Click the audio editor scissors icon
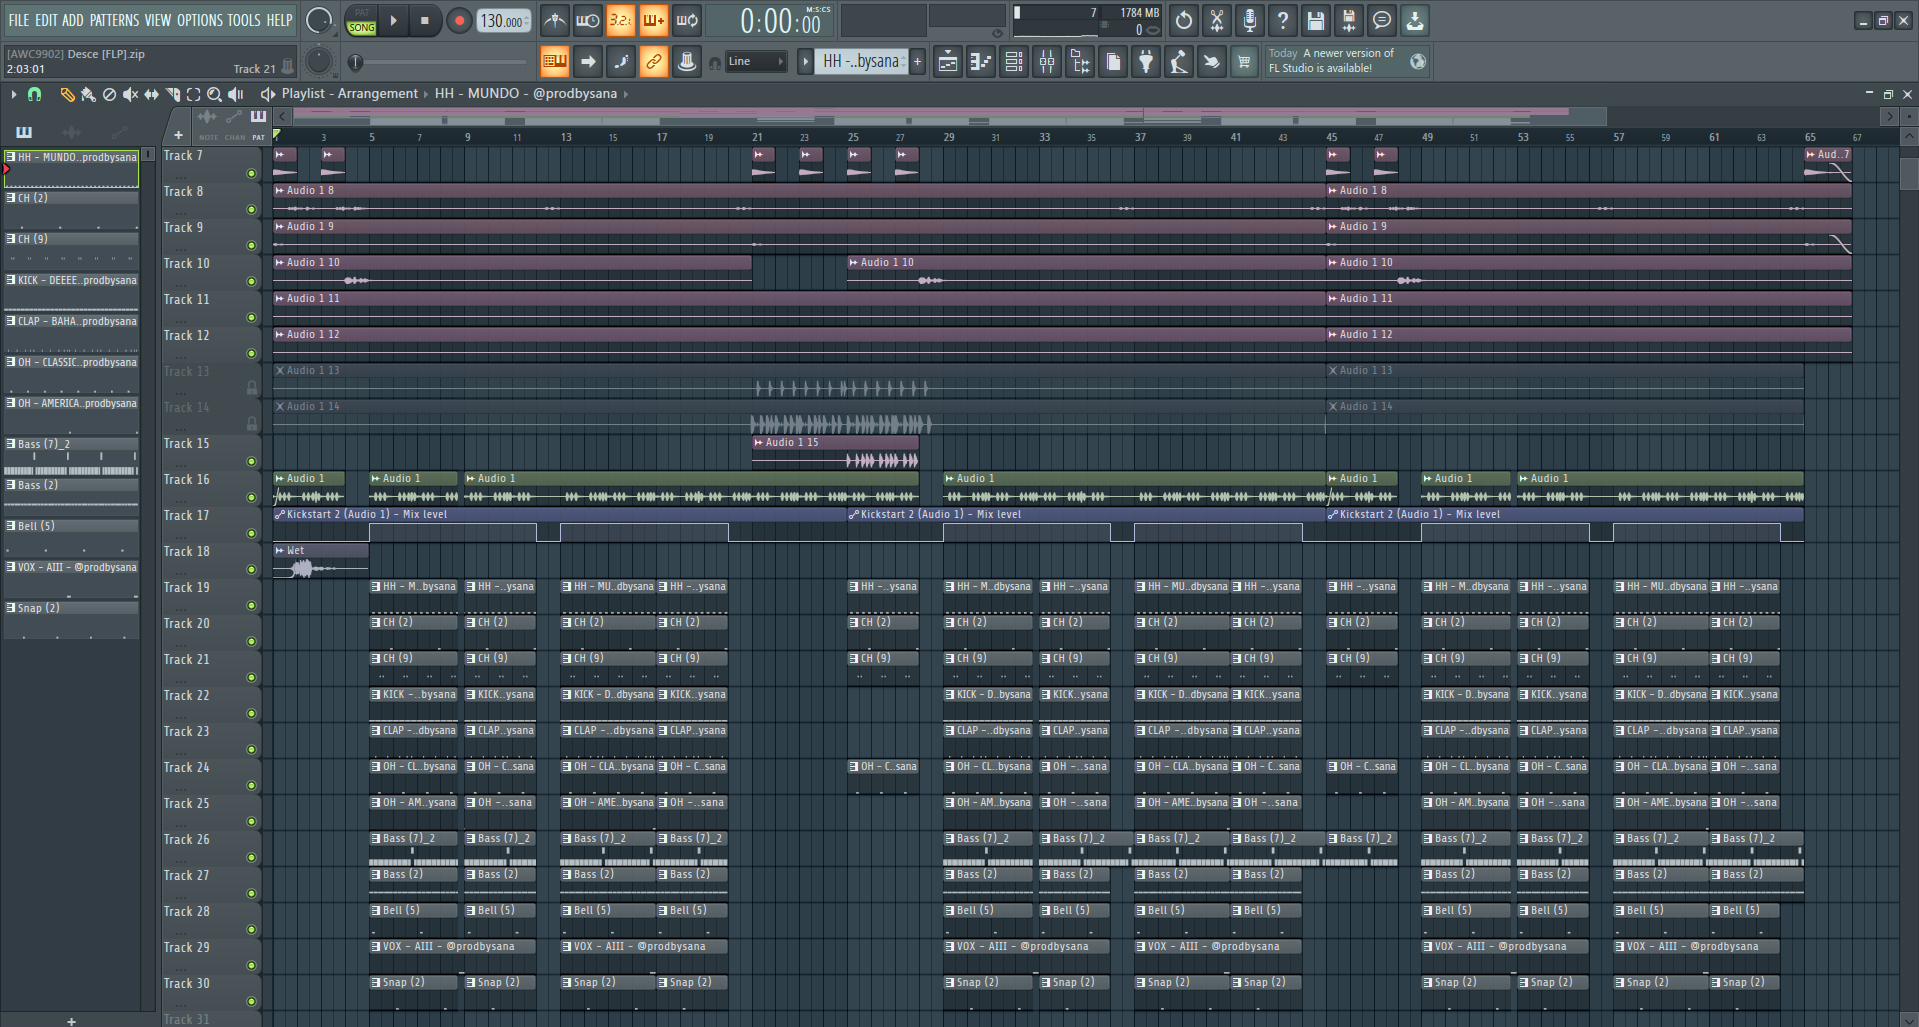Screen dimensions: 1919x1027 tap(1217, 20)
